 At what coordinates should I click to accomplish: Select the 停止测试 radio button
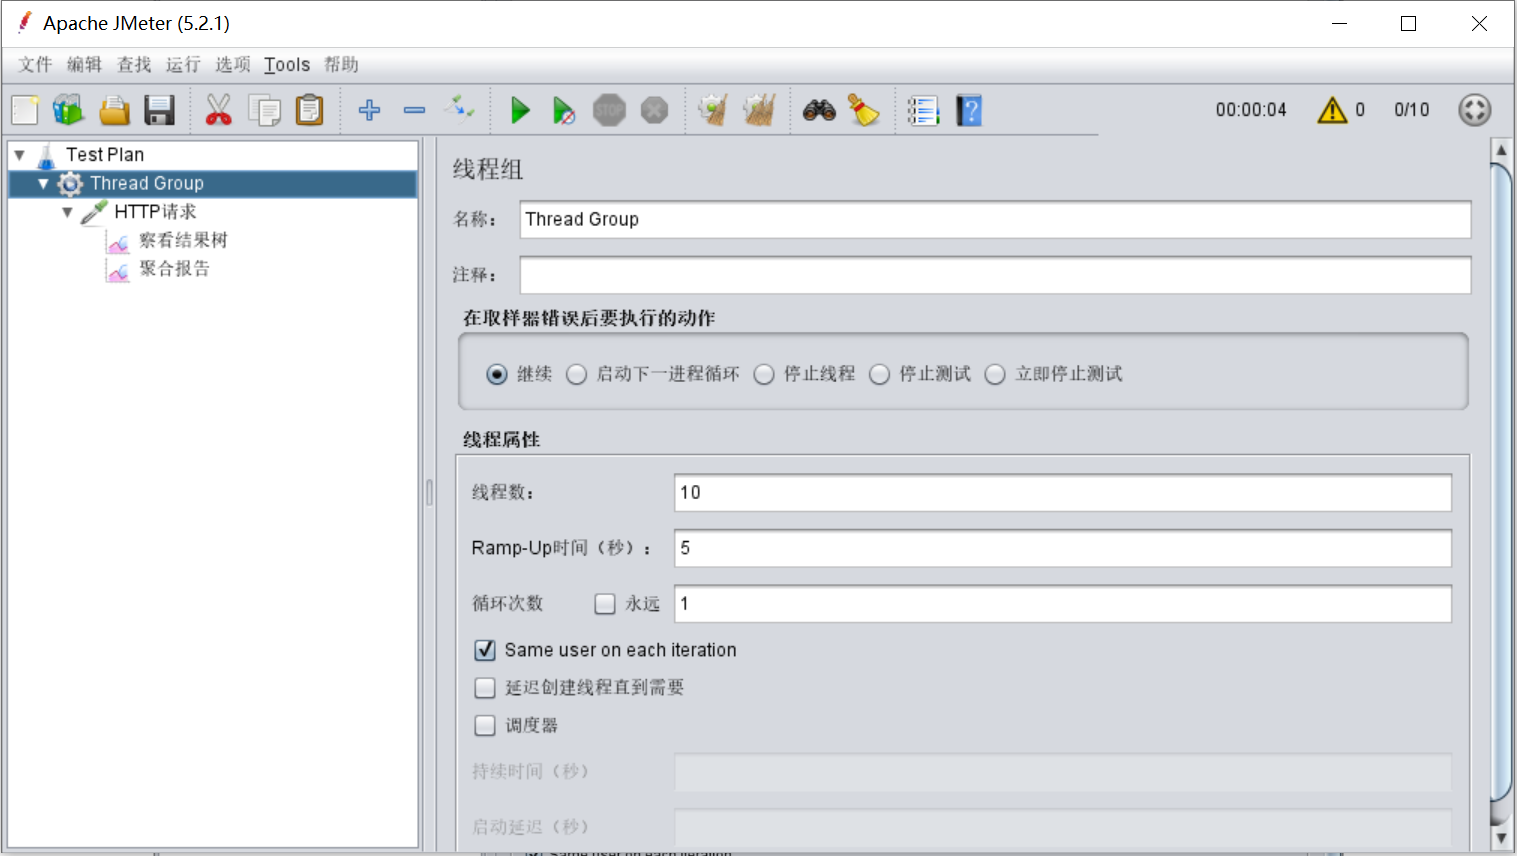tap(879, 374)
